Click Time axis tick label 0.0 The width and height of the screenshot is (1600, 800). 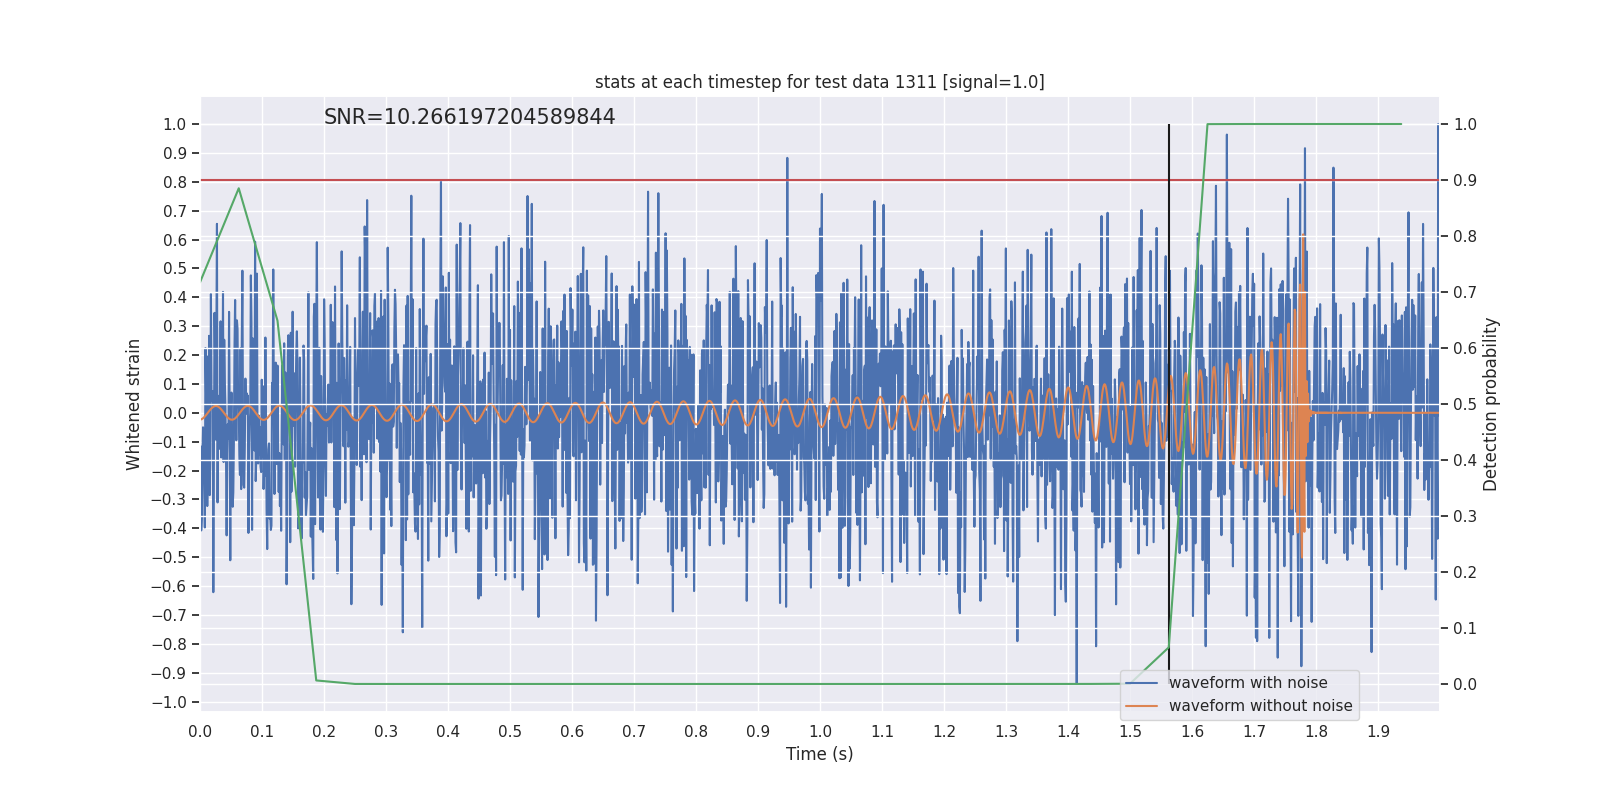coord(200,732)
